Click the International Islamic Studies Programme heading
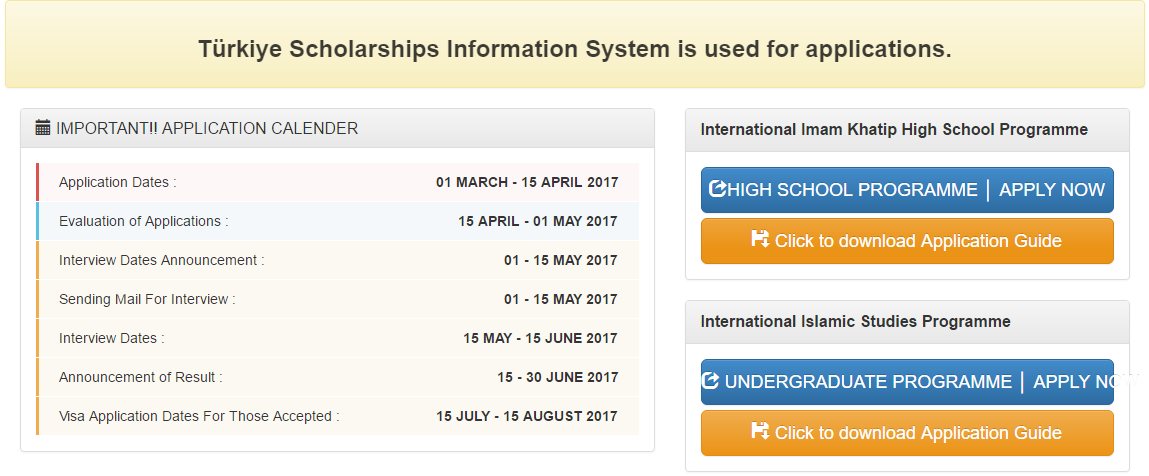Viewport: 1149px width, 476px height. pos(855,322)
